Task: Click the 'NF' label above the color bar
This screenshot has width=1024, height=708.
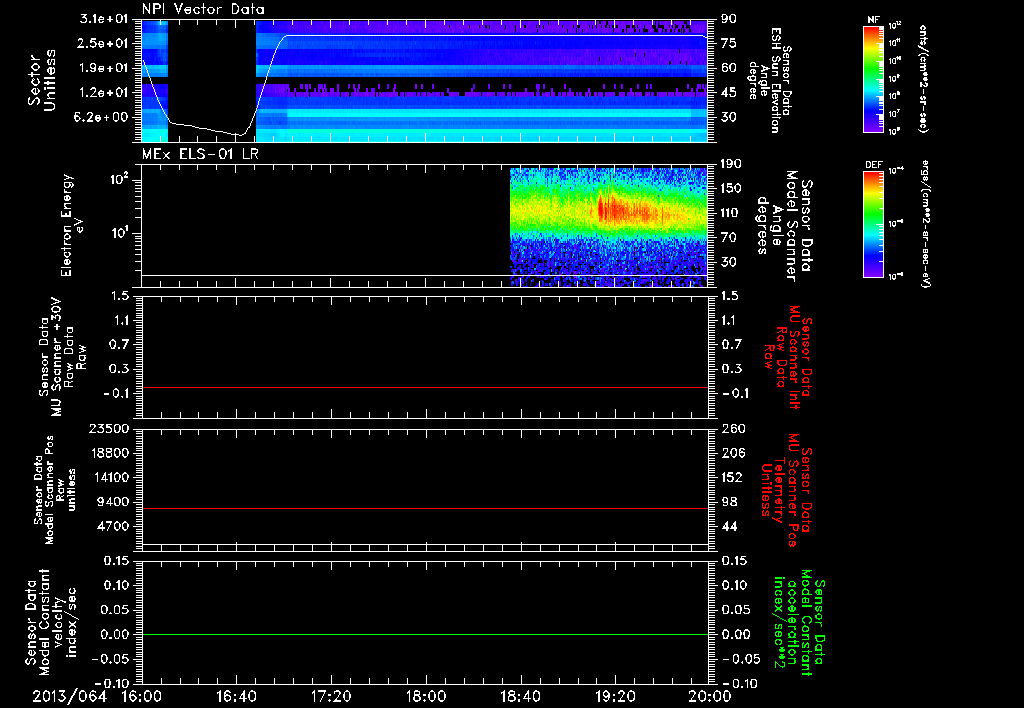Action: pos(873,20)
